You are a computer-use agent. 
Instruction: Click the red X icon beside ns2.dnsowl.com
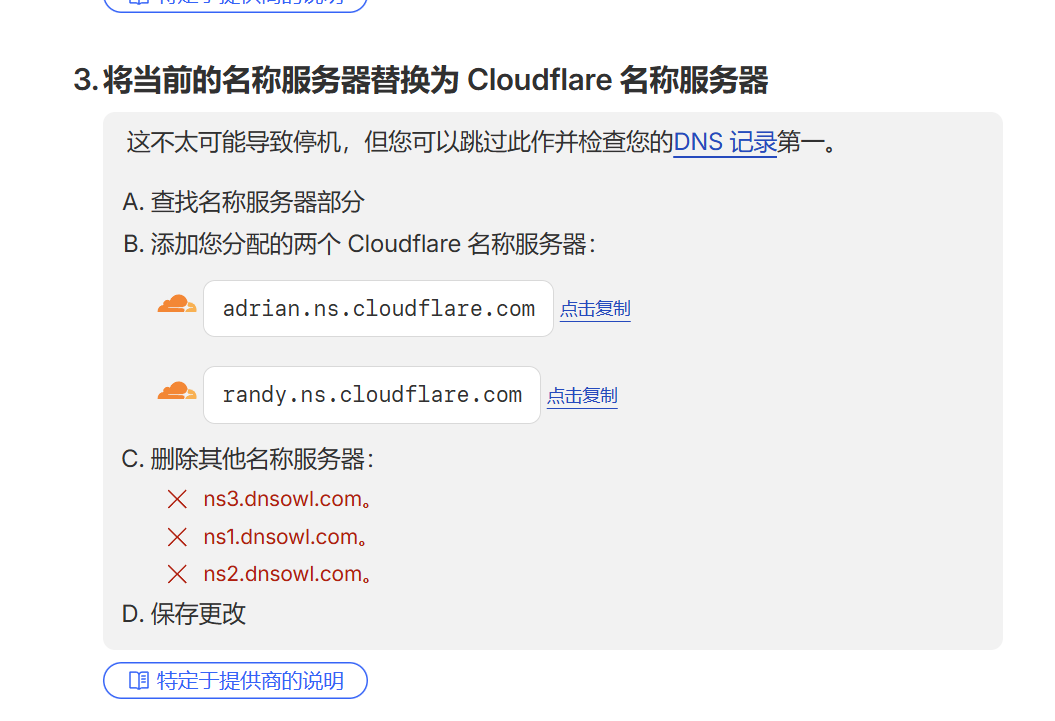pyautogui.click(x=177, y=573)
